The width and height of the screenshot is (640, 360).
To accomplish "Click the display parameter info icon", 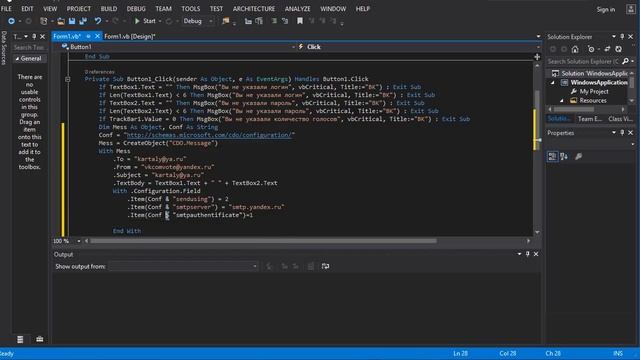I will (x=259, y=21).
